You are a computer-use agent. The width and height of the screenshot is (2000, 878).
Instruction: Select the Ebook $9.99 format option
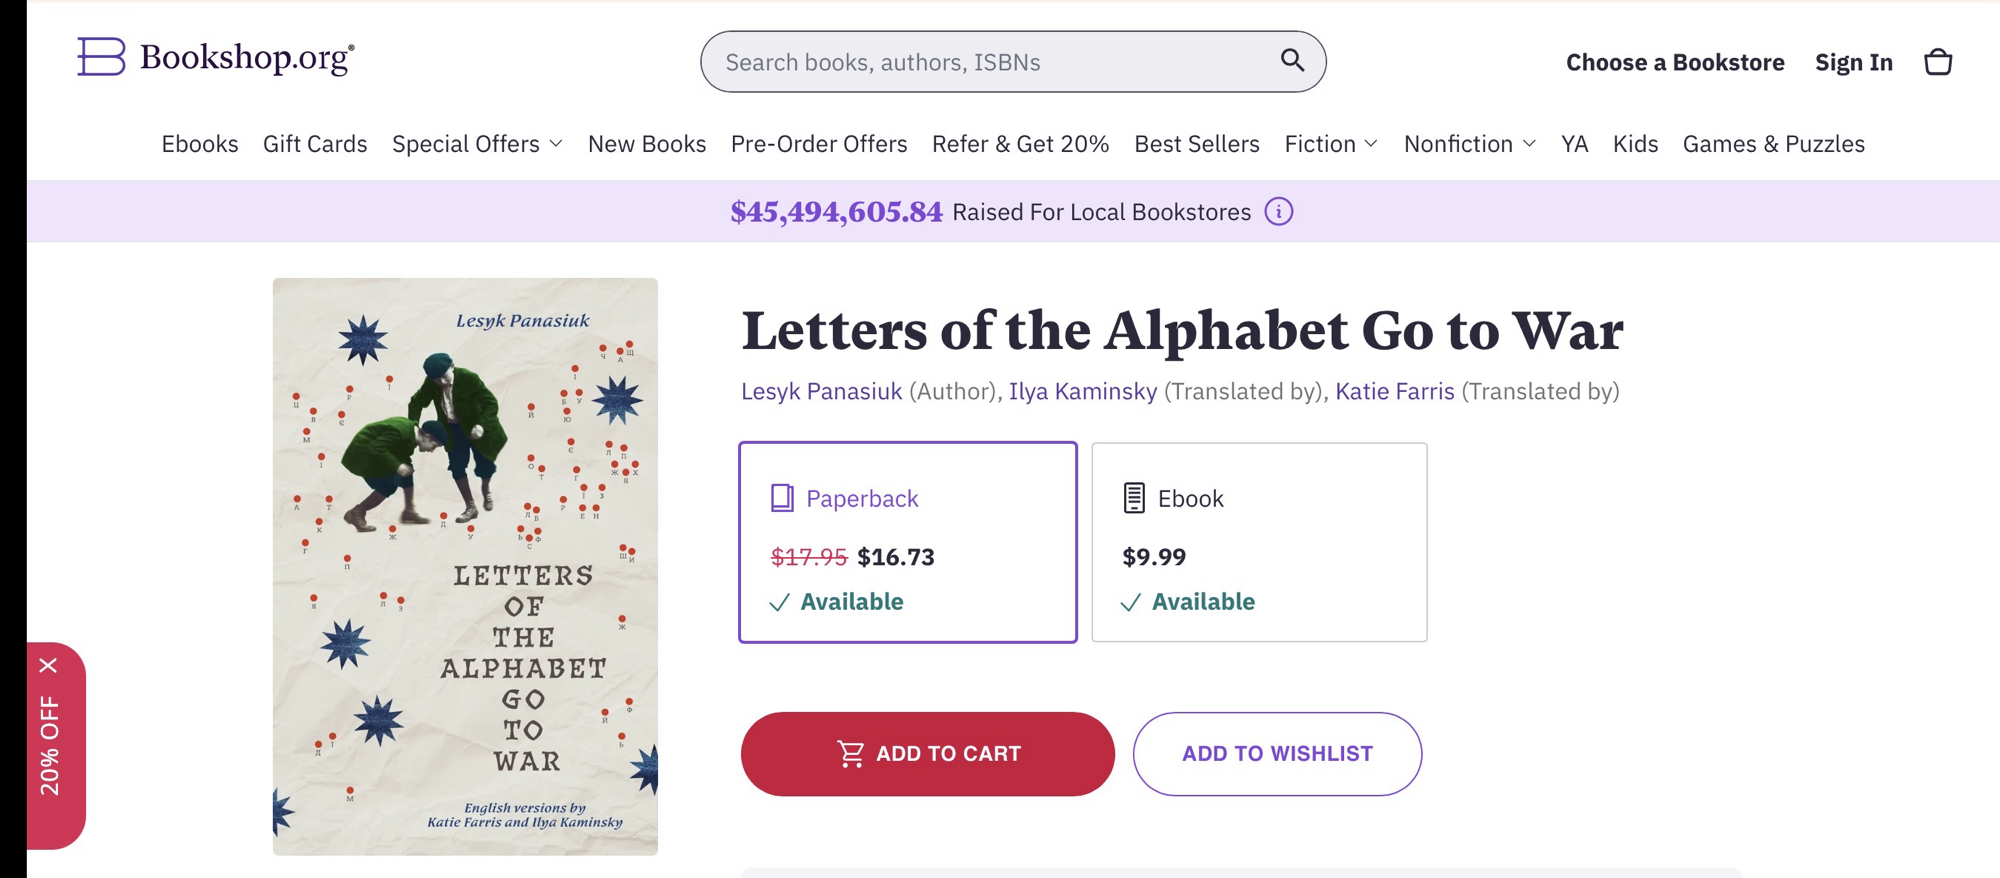[x=1259, y=542]
